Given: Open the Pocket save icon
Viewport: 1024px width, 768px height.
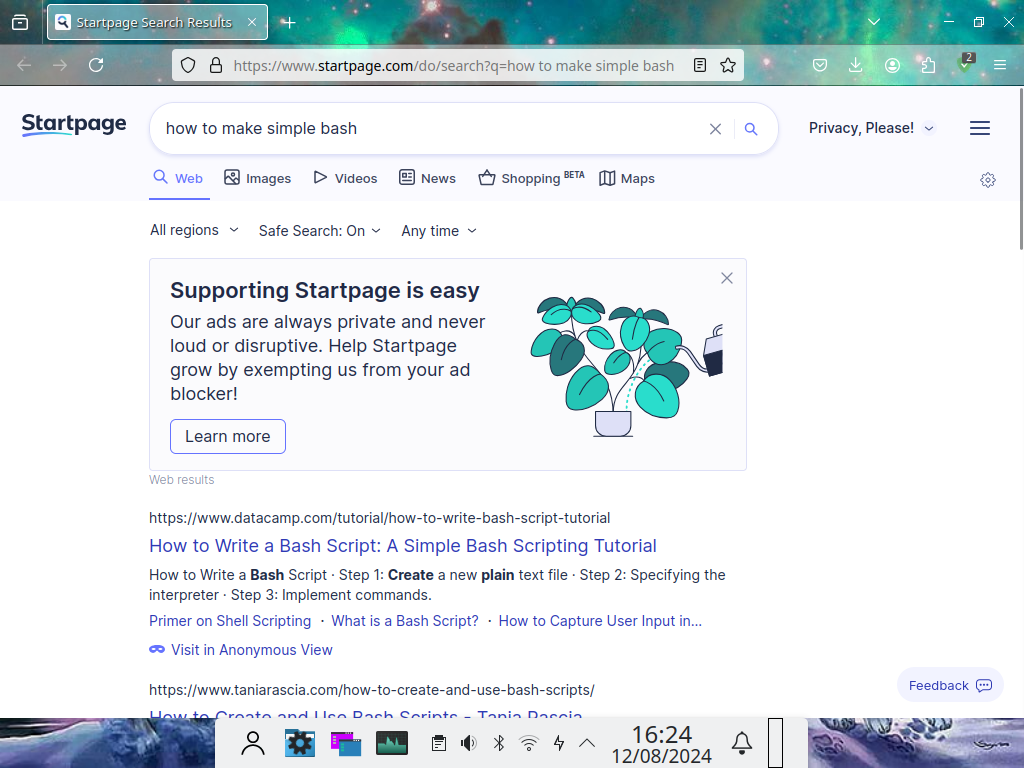Looking at the screenshot, I should pyautogui.click(x=820, y=65).
